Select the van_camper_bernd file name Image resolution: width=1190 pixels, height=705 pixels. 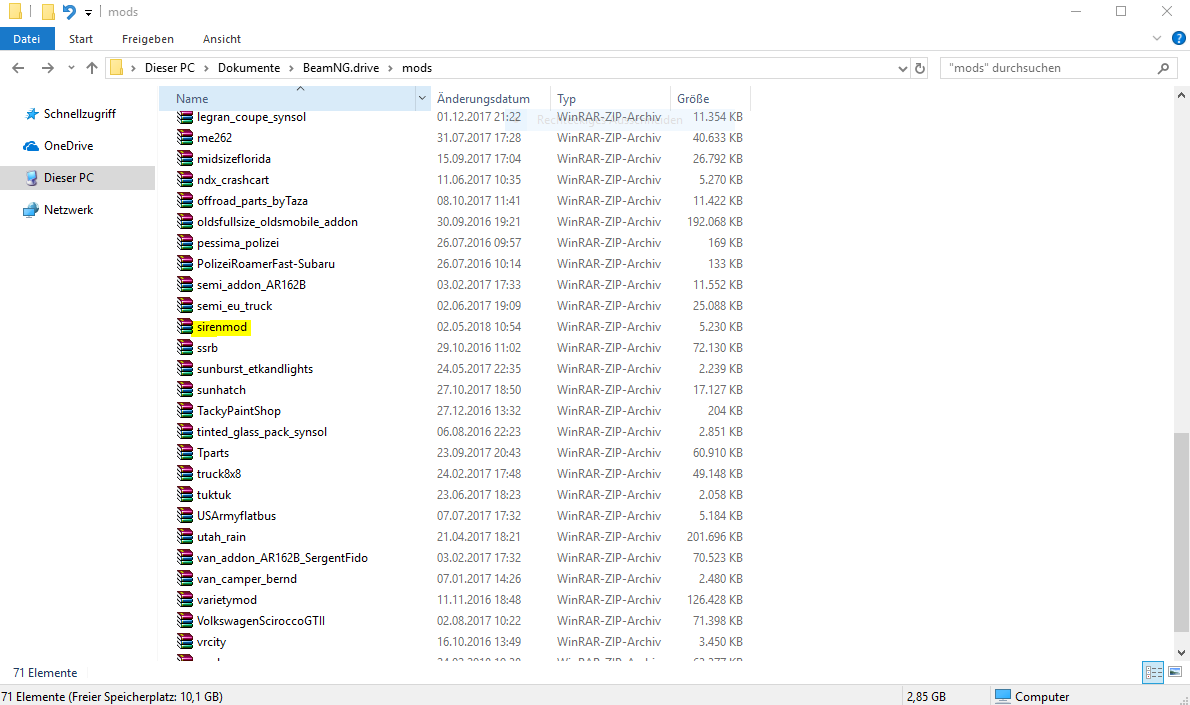pyautogui.click(x=247, y=578)
